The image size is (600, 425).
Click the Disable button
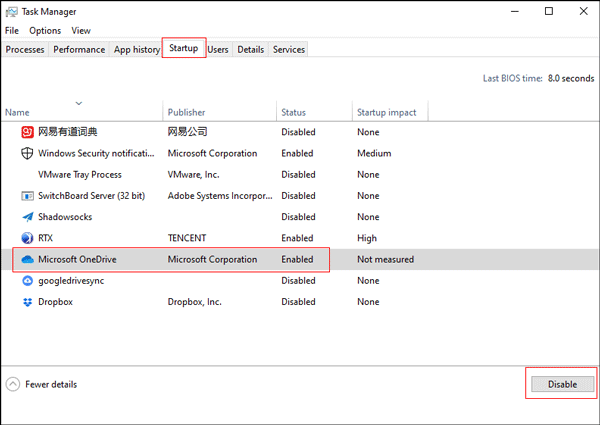tap(562, 384)
